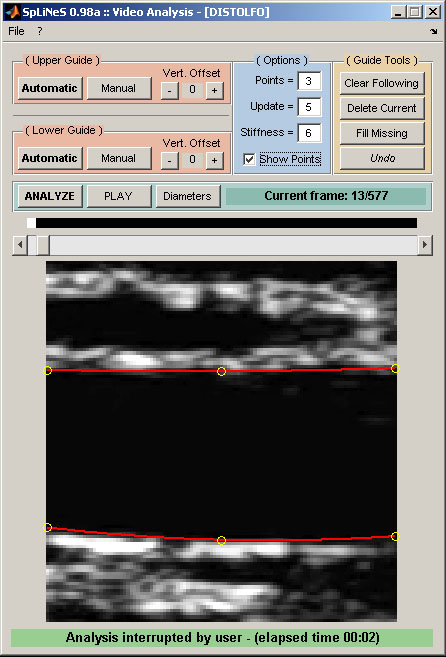Open the ? help menu

[40, 31]
